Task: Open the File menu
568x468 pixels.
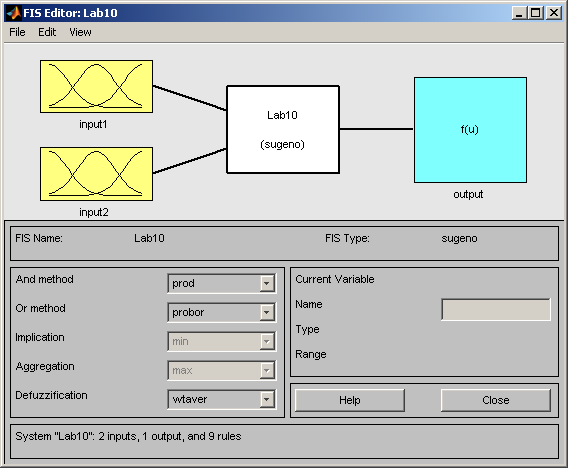Action: 17,32
